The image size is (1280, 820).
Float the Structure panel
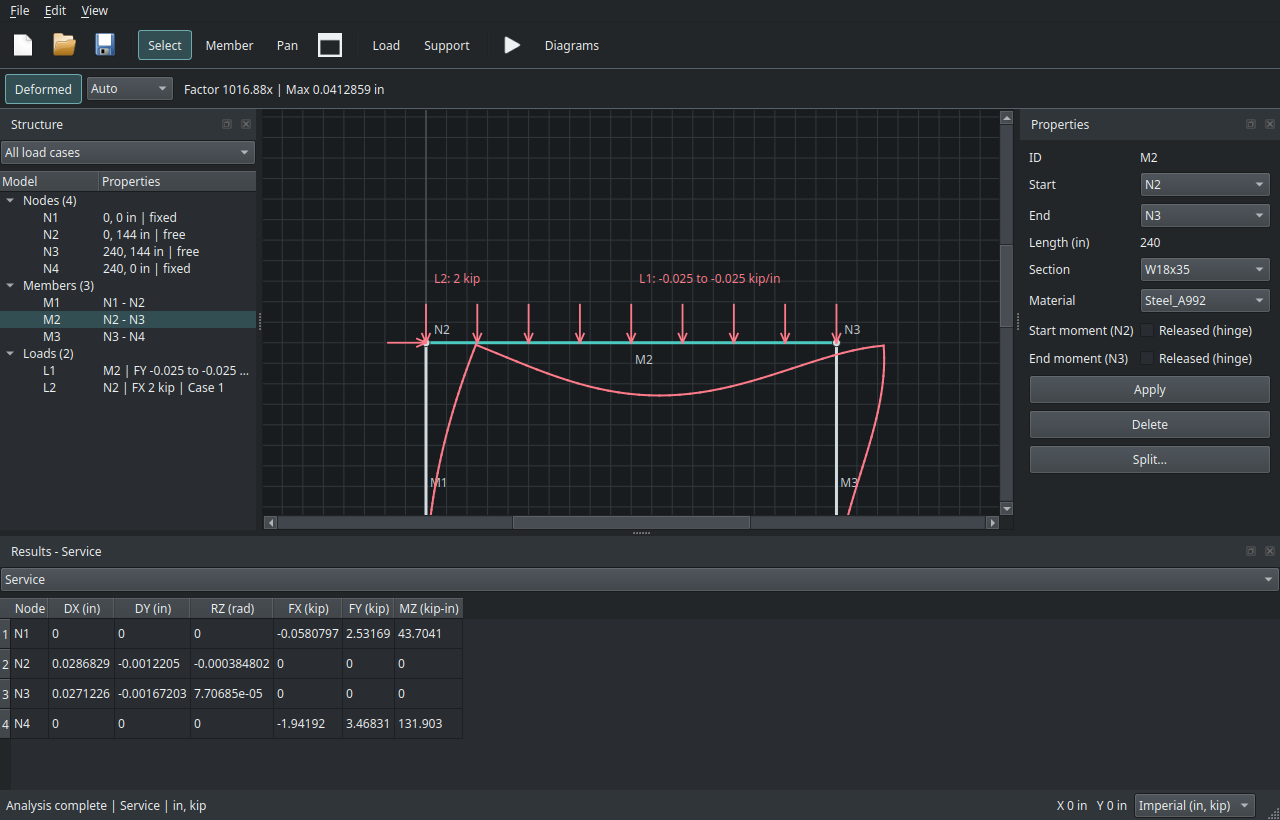pos(227,124)
